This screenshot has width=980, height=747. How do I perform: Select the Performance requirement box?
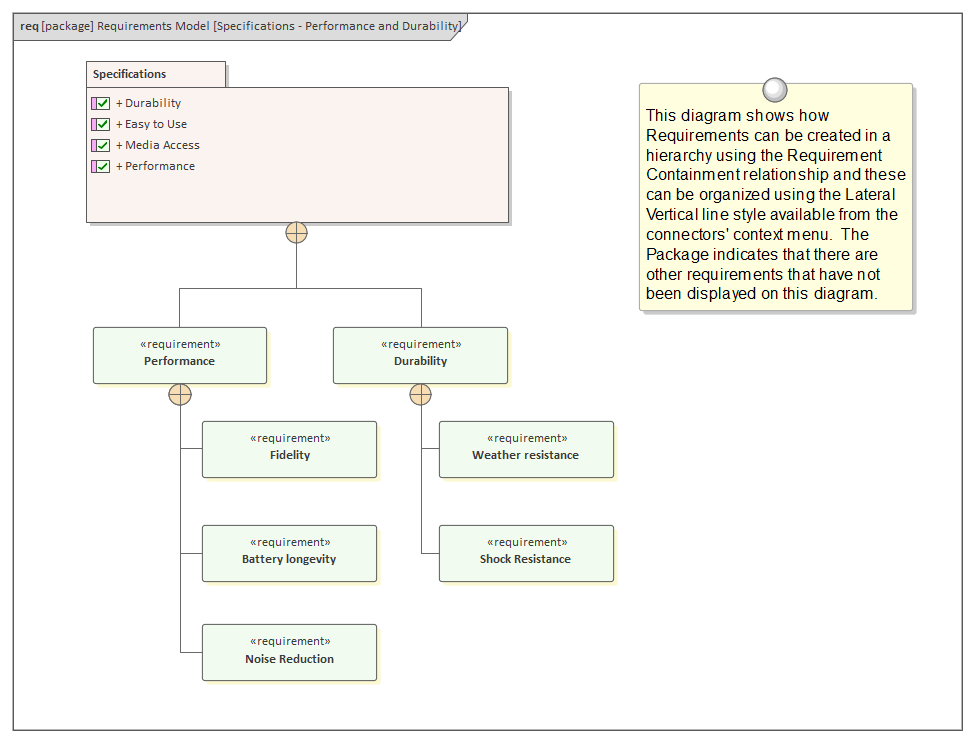[x=180, y=354]
